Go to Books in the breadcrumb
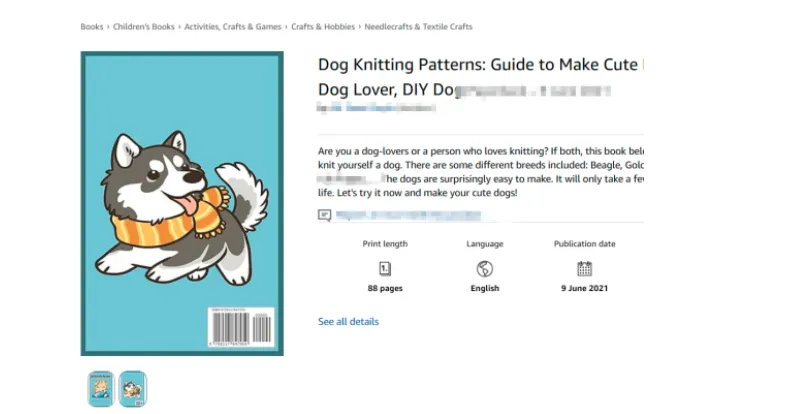Image resolution: width=792 pixels, height=414 pixels. tap(92, 27)
